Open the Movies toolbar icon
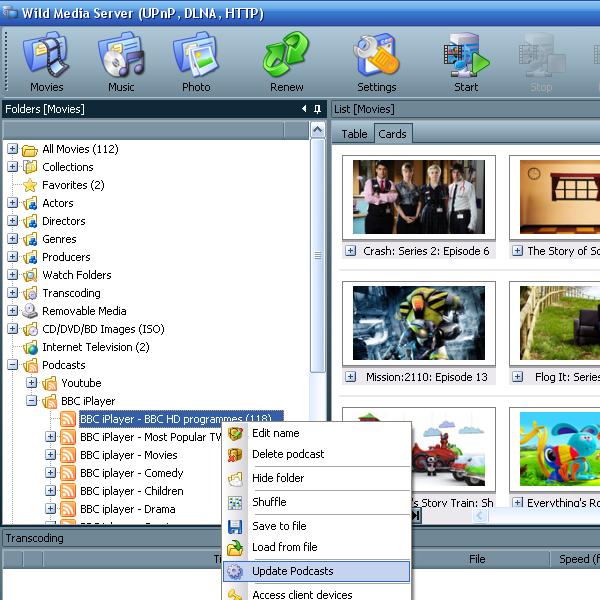This screenshot has width=600, height=600. coord(46,62)
